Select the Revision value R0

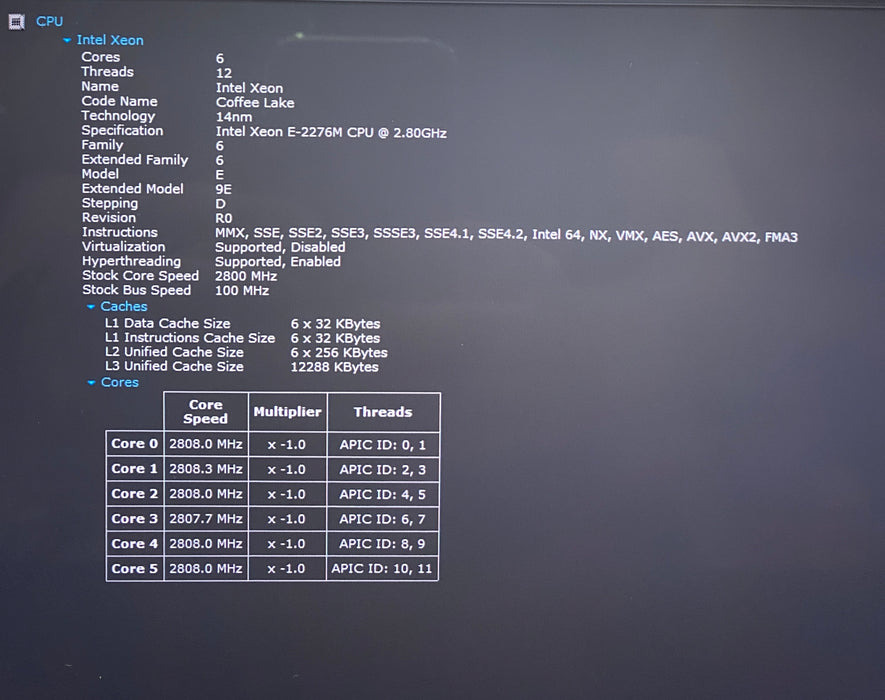pyautogui.click(x=224, y=218)
